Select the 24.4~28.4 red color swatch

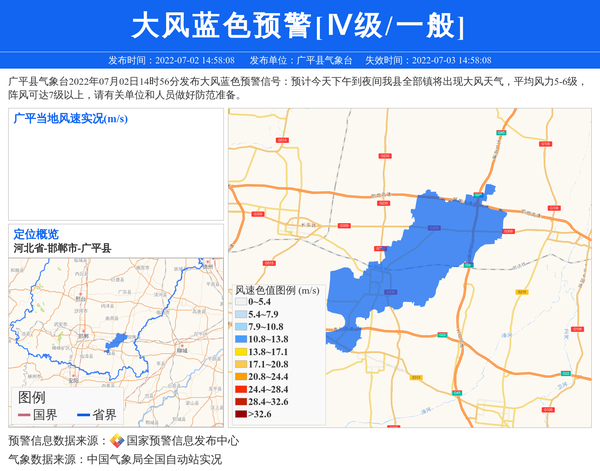pyautogui.click(x=241, y=389)
